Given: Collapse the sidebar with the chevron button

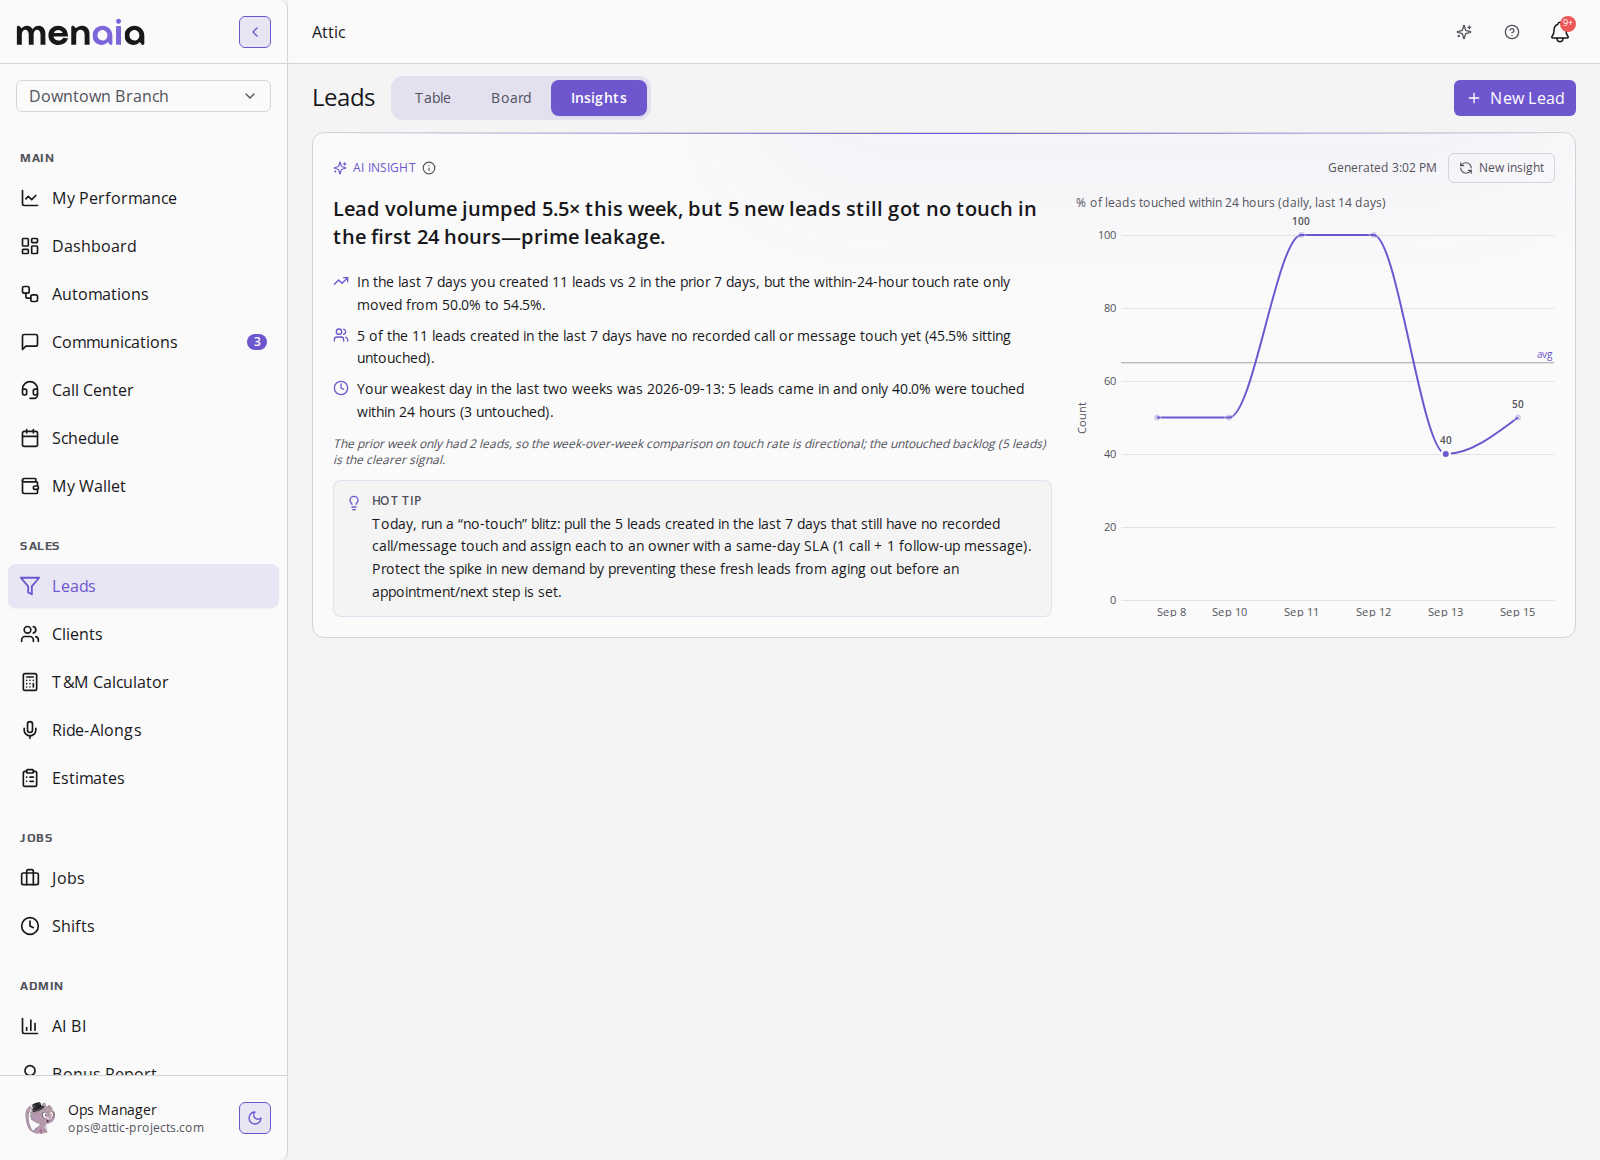Looking at the screenshot, I should [255, 32].
